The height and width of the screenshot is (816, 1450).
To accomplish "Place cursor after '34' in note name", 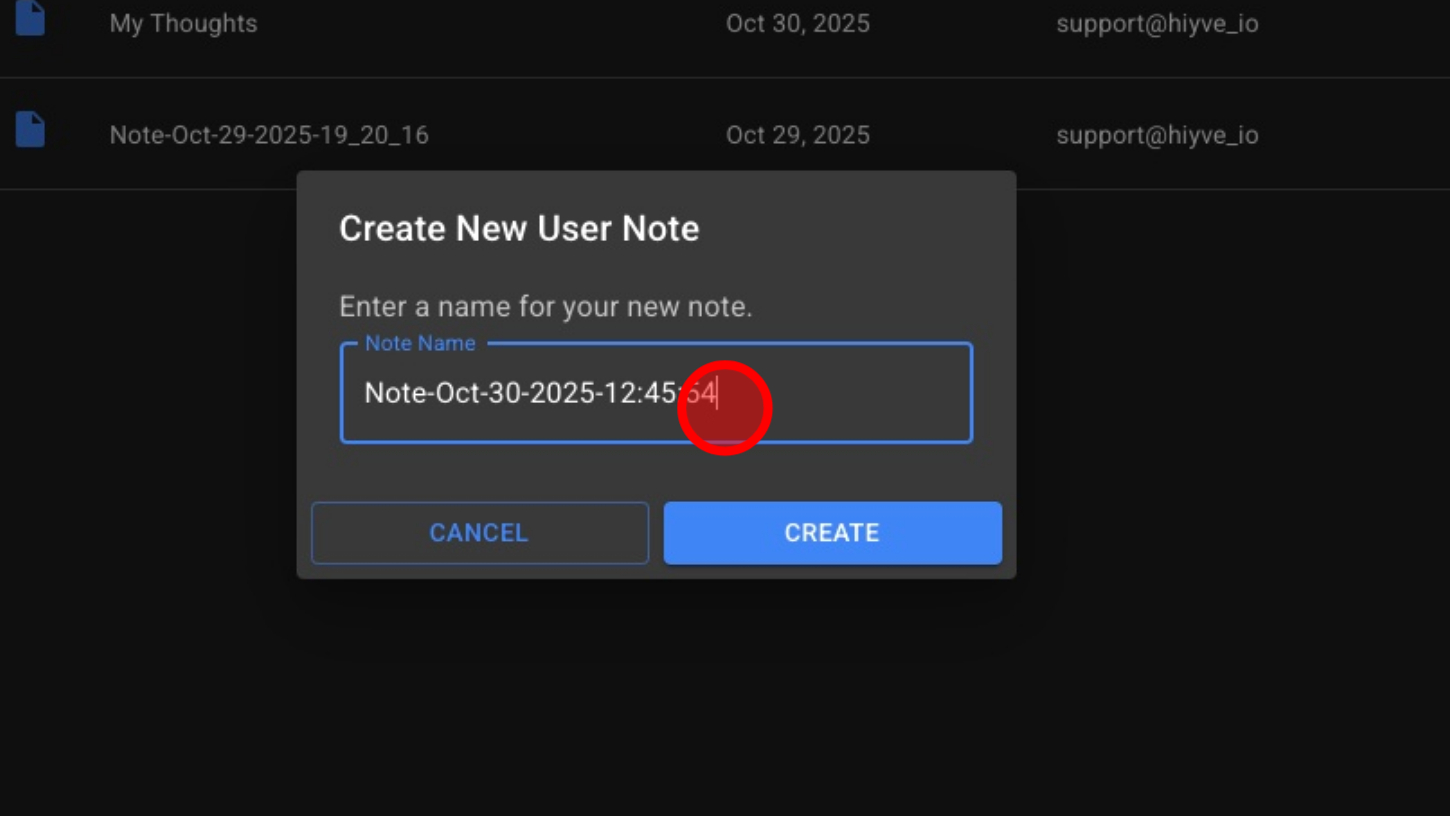I will pyautogui.click(x=718, y=393).
